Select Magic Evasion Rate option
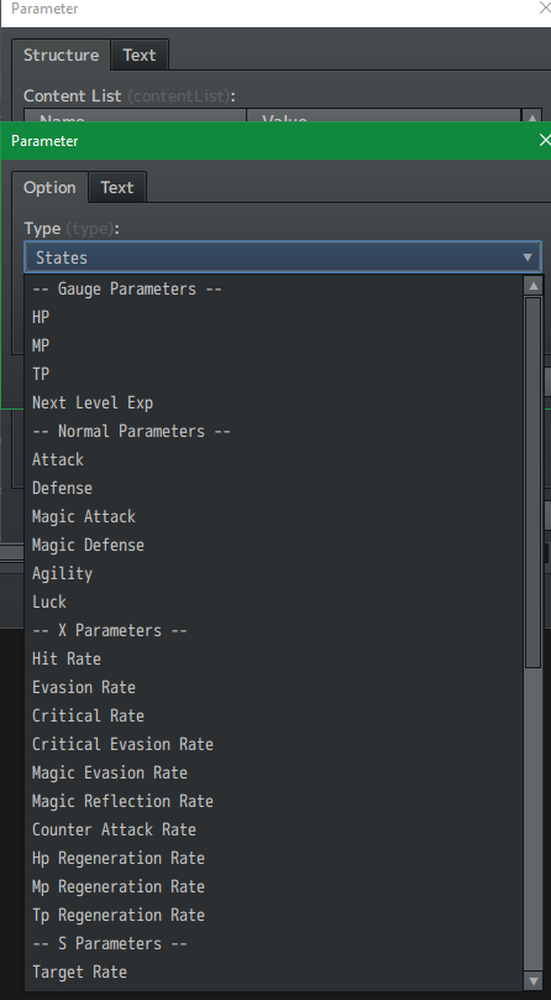 (x=274, y=772)
